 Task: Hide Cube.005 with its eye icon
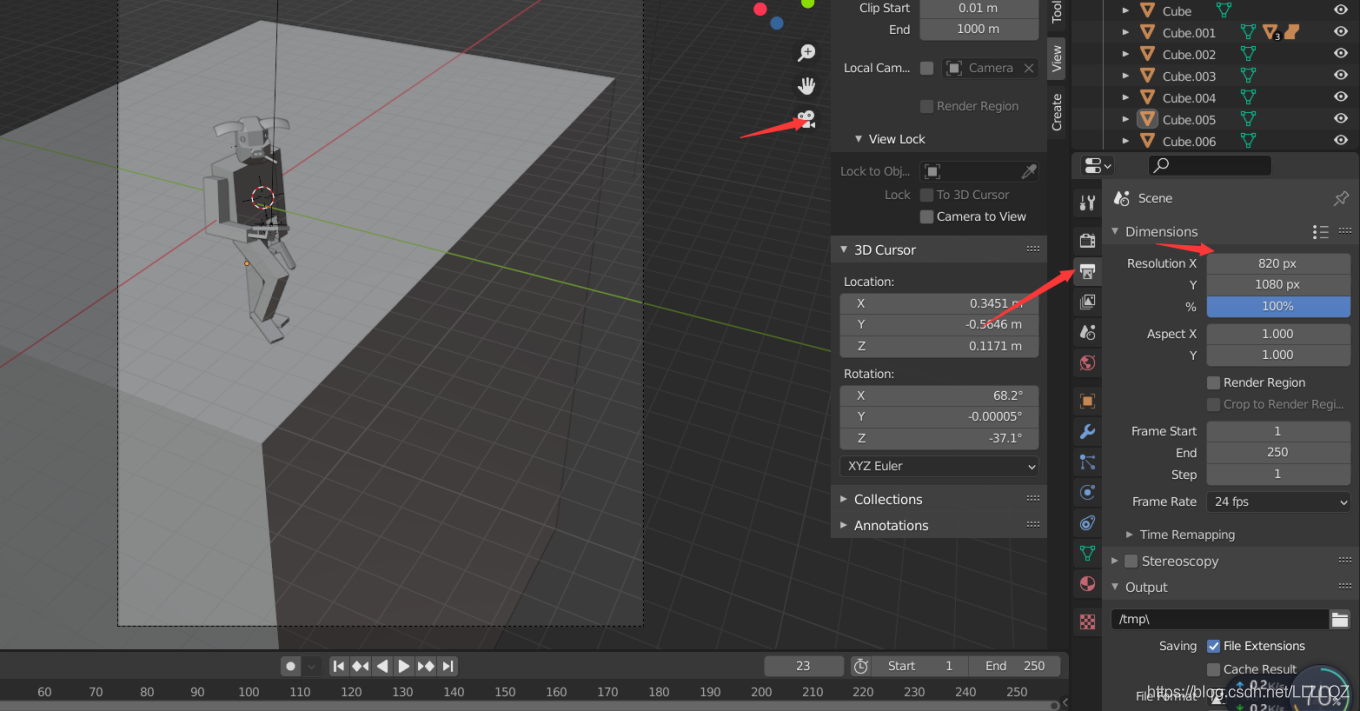pos(1341,119)
